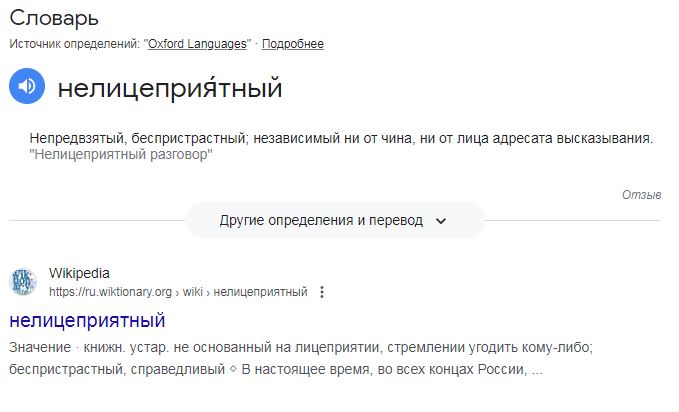Send feedback via the Отзыв link
Viewport: 679px width, 412px height.
(x=641, y=195)
